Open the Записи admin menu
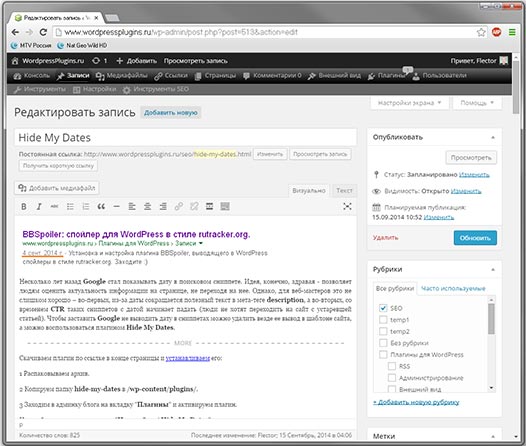This screenshot has height=446, width=526. (x=73, y=75)
